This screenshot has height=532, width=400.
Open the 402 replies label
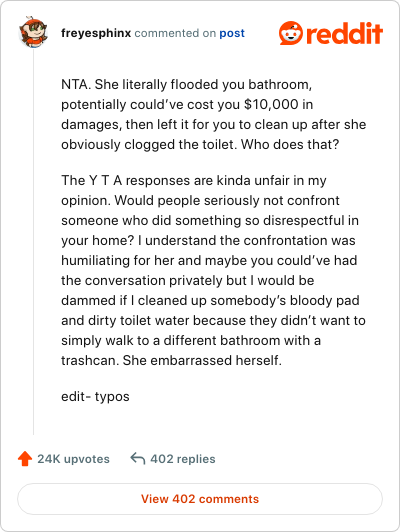183,459
